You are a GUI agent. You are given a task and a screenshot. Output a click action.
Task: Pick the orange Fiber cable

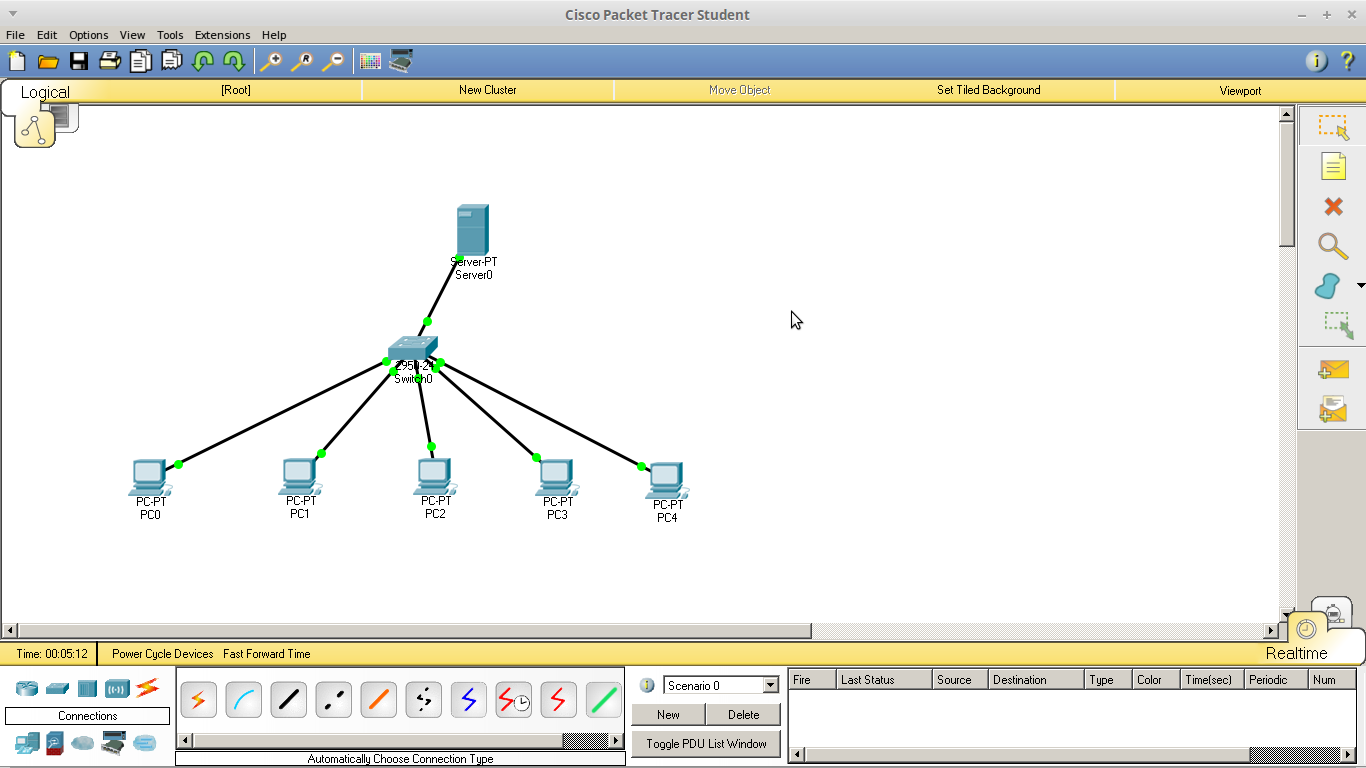378,700
